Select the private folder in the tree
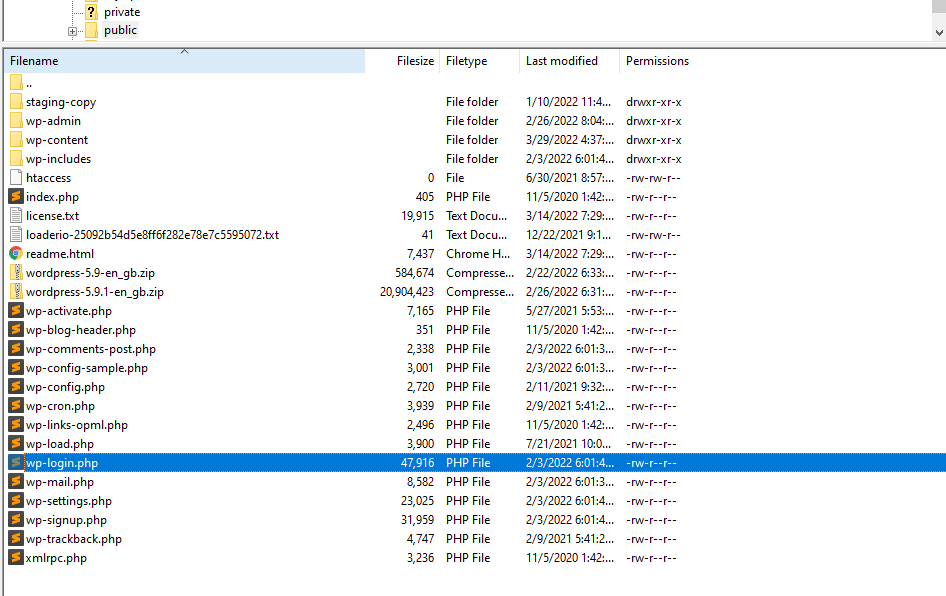946x596 pixels. point(122,11)
